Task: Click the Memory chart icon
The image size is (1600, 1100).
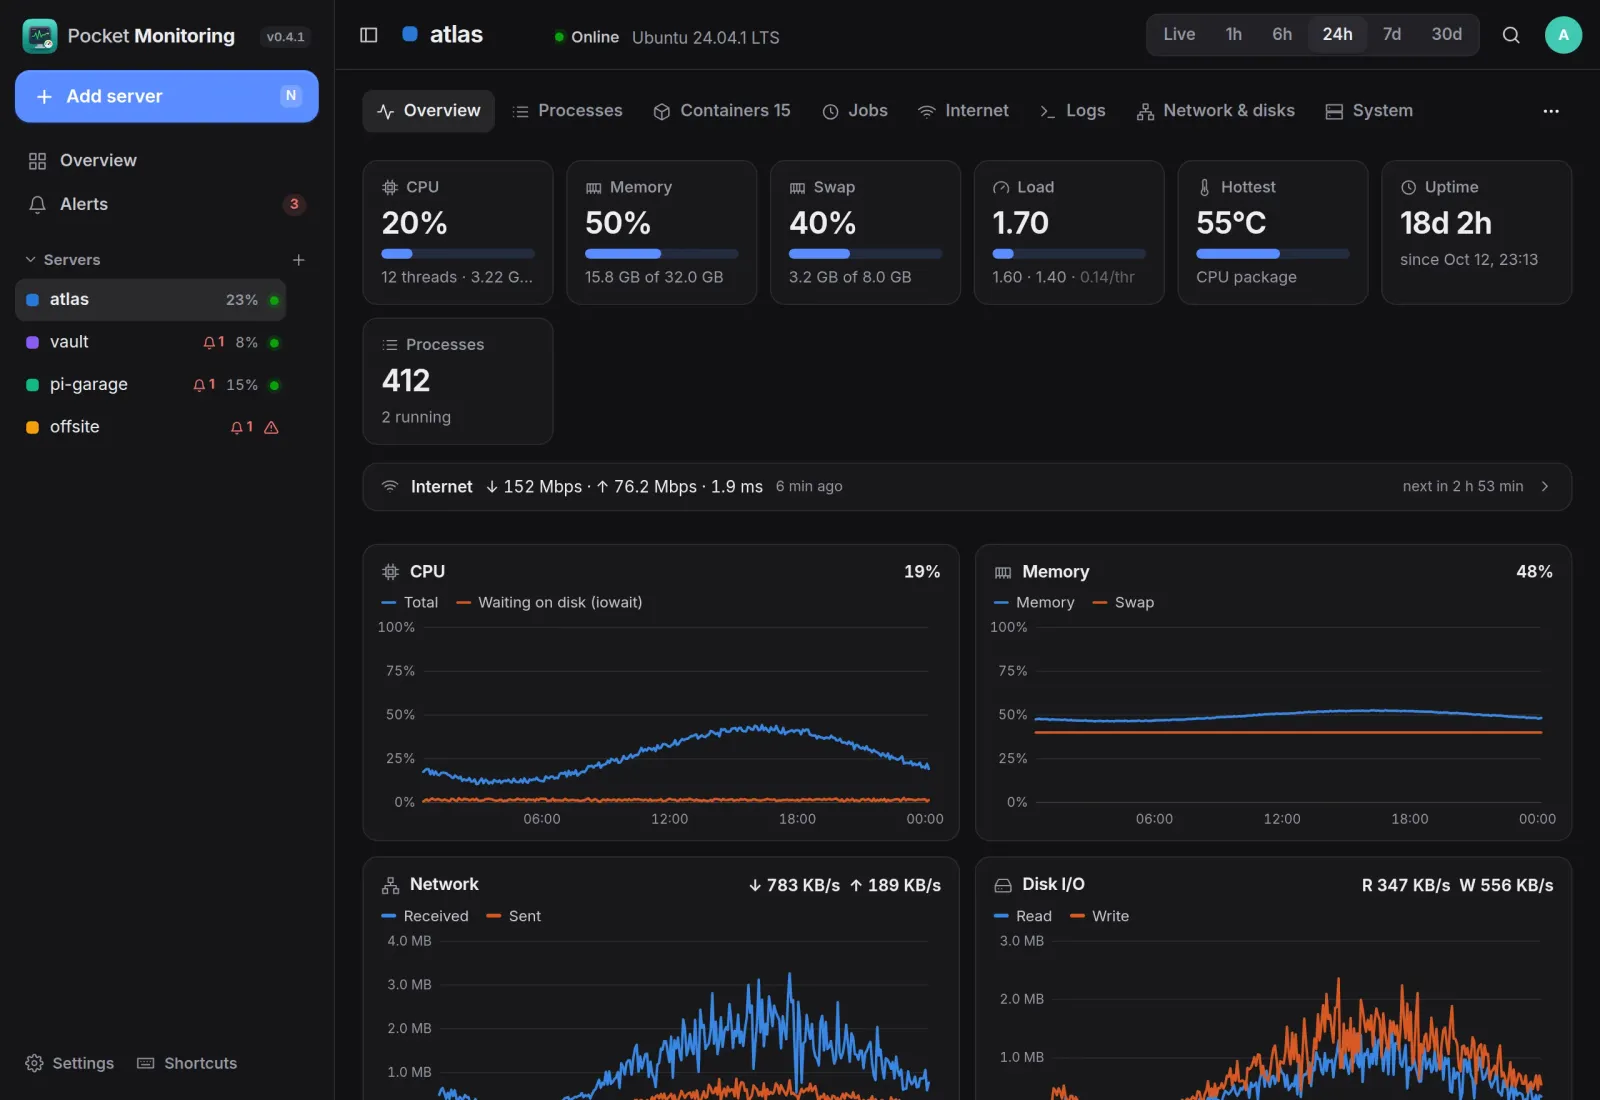Action: [x=1003, y=572]
